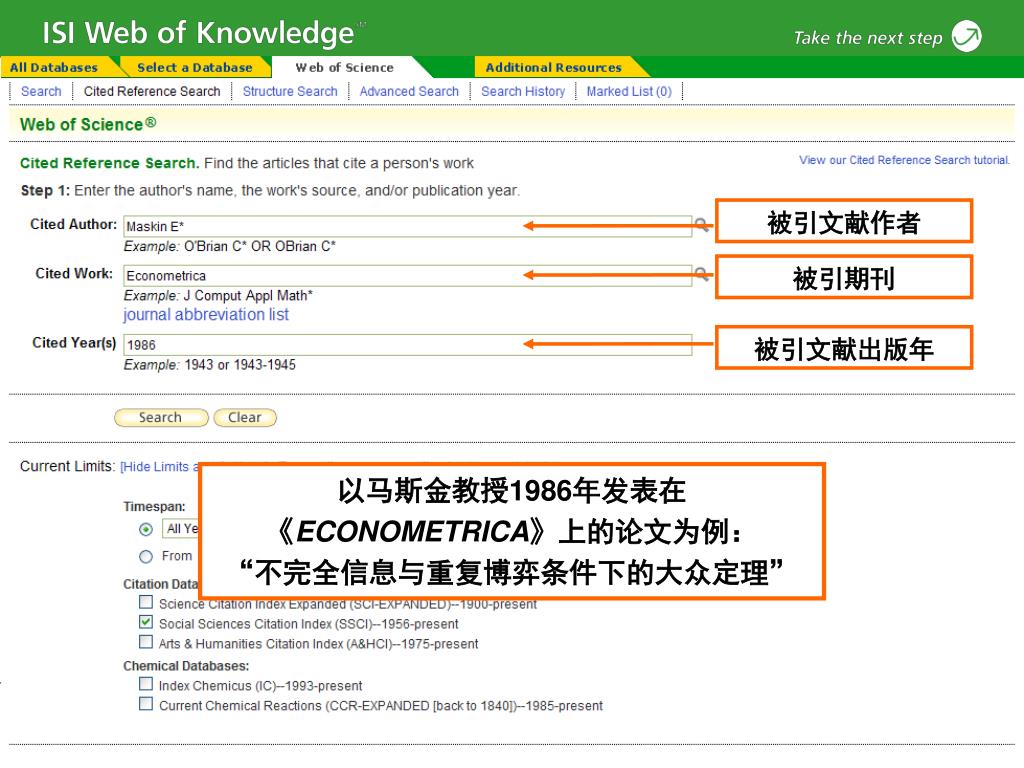Viewport: 1024px width, 768px height.
Task: Open Advanced Search link
Action: 409,91
